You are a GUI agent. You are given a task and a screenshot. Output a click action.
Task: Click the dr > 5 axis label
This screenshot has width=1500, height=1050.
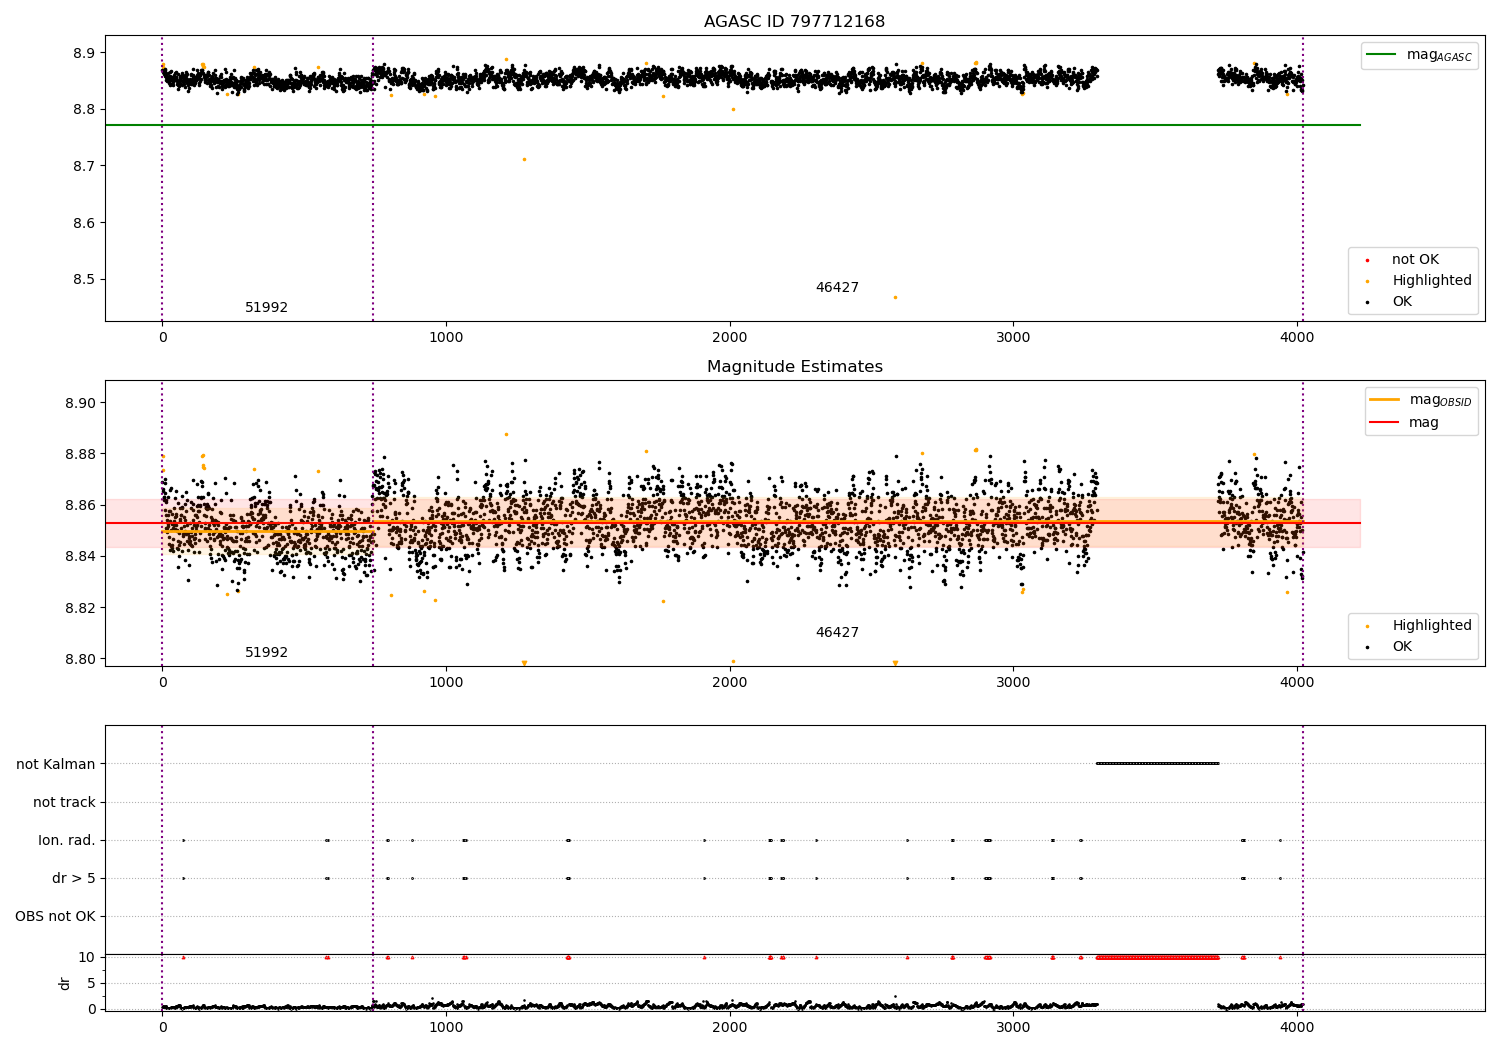point(74,878)
